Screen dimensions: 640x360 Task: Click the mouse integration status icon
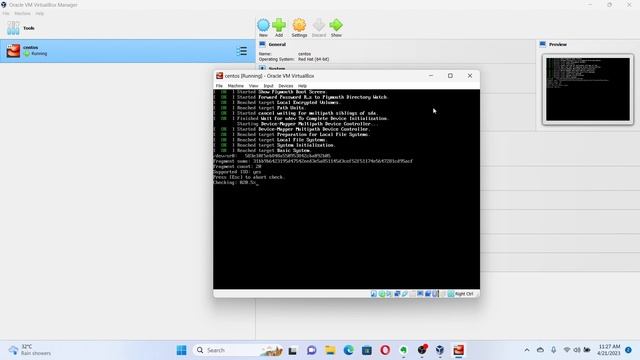443,294
